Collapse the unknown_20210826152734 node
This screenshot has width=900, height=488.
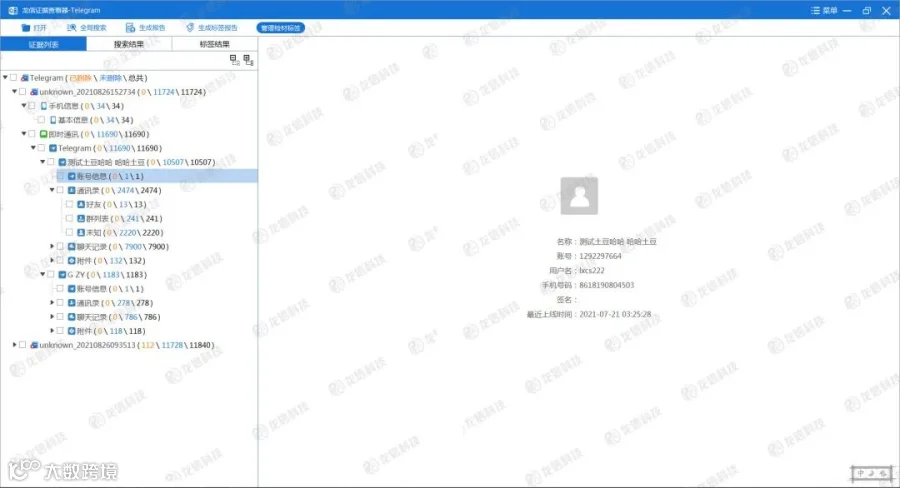pos(14,91)
